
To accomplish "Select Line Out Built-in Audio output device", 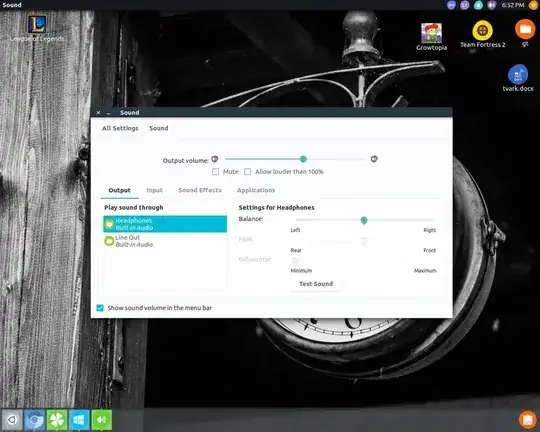I will click(x=165, y=241).
